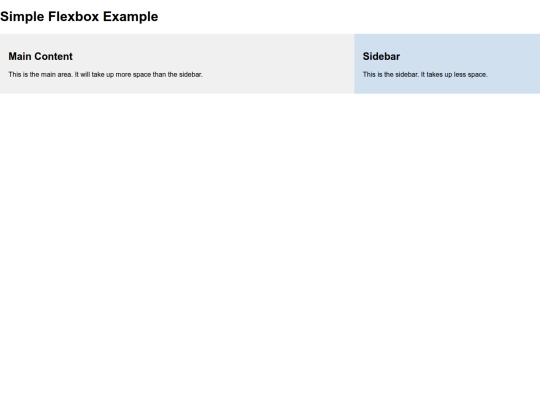Click the 'Simple Flexbox Example' page heading
540x405 pixels.
click(x=79, y=17)
